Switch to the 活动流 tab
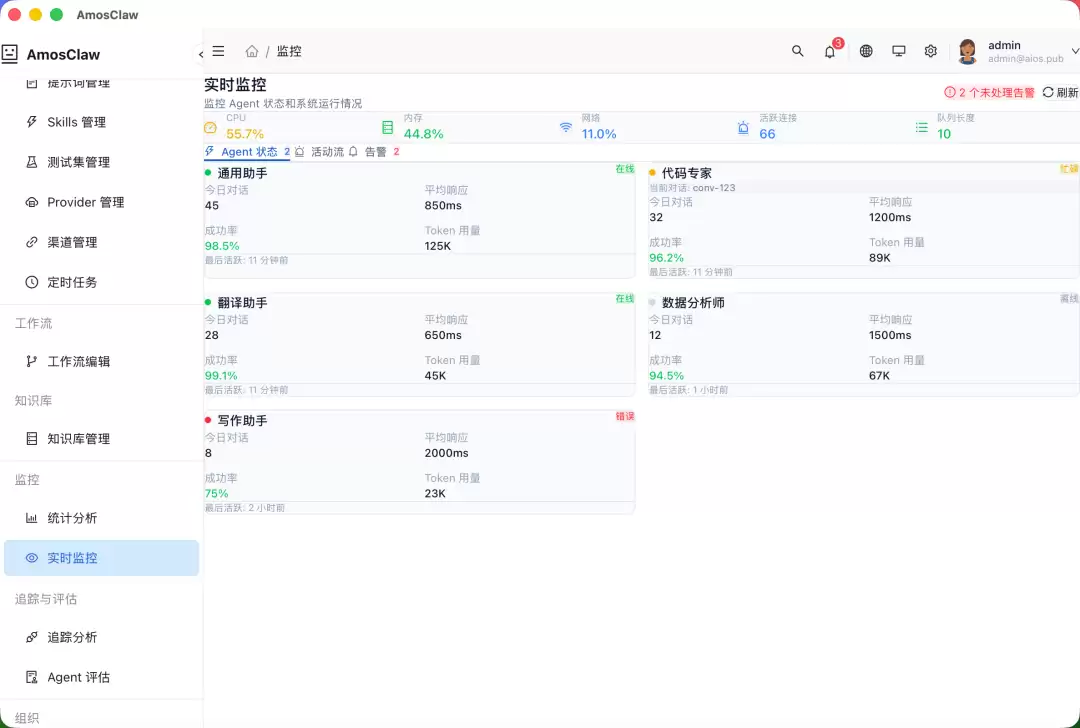Viewport: 1080px width, 728px height. (320, 152)
